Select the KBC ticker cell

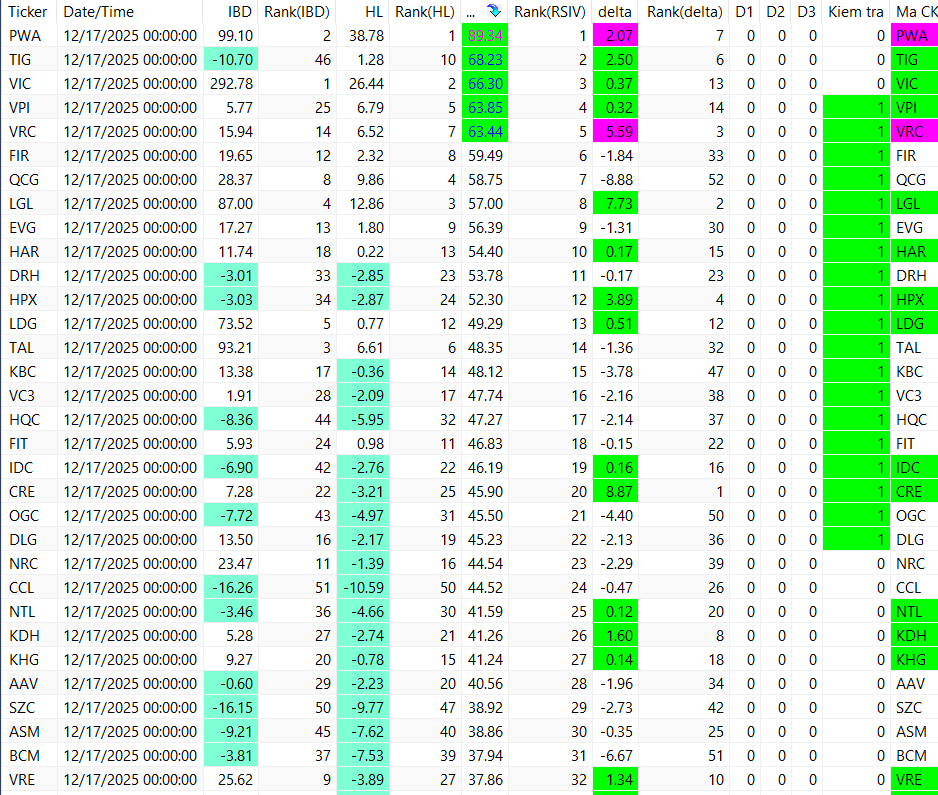tap(30, 371)
